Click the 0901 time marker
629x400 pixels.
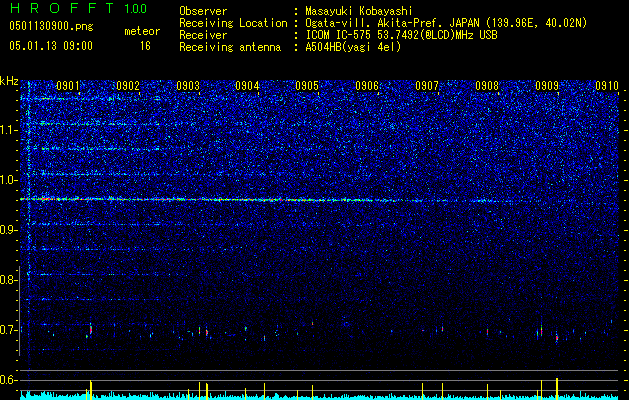pos(67,86)
